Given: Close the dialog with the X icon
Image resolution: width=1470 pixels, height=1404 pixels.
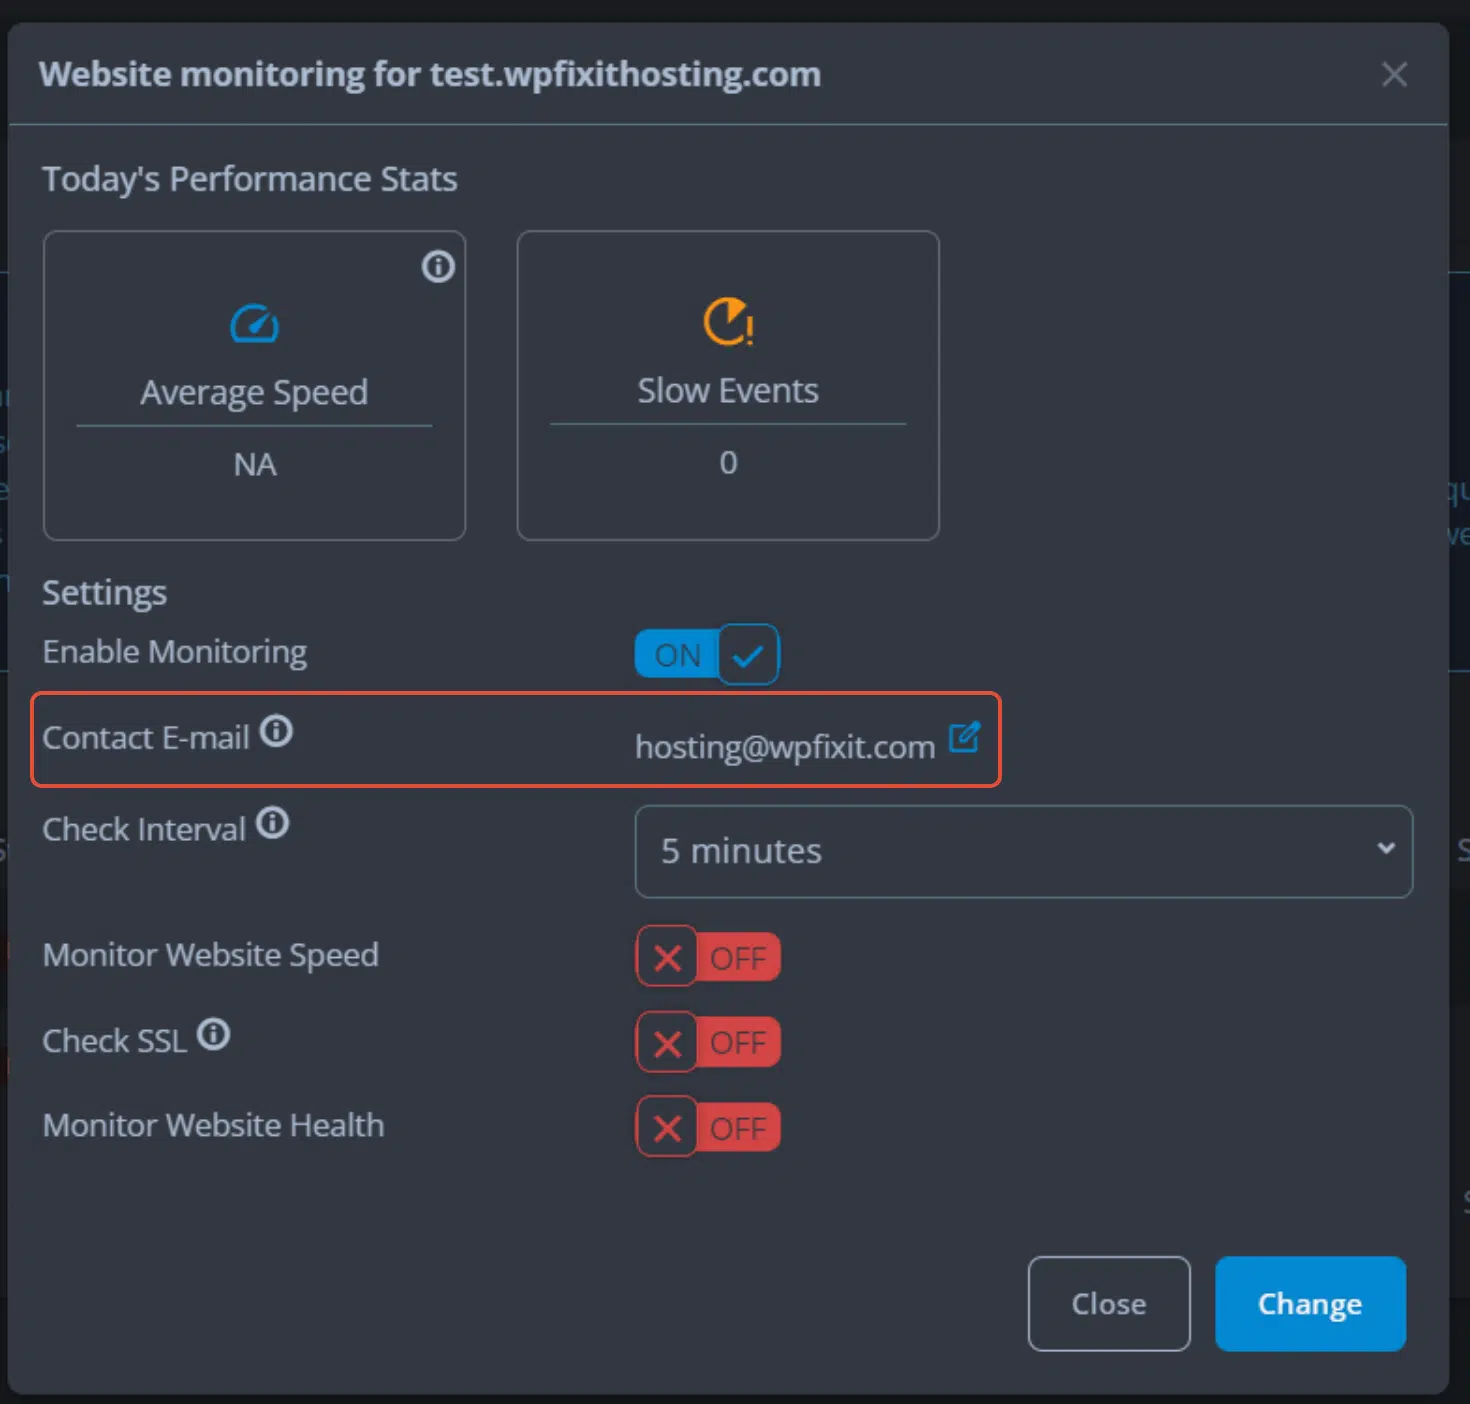Looking at the screenshot, I should point(1394,74).
